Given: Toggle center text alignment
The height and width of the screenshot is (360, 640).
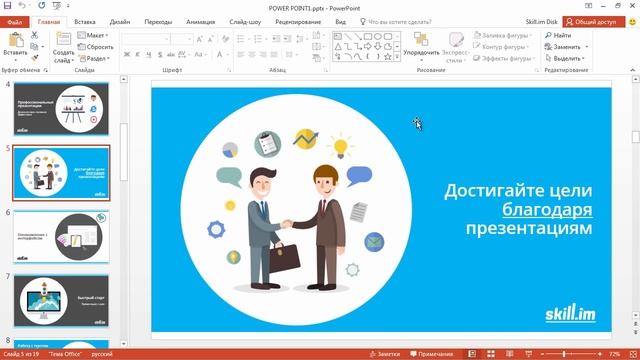Looking at the screenshot, I should click(x=252, y=54).
